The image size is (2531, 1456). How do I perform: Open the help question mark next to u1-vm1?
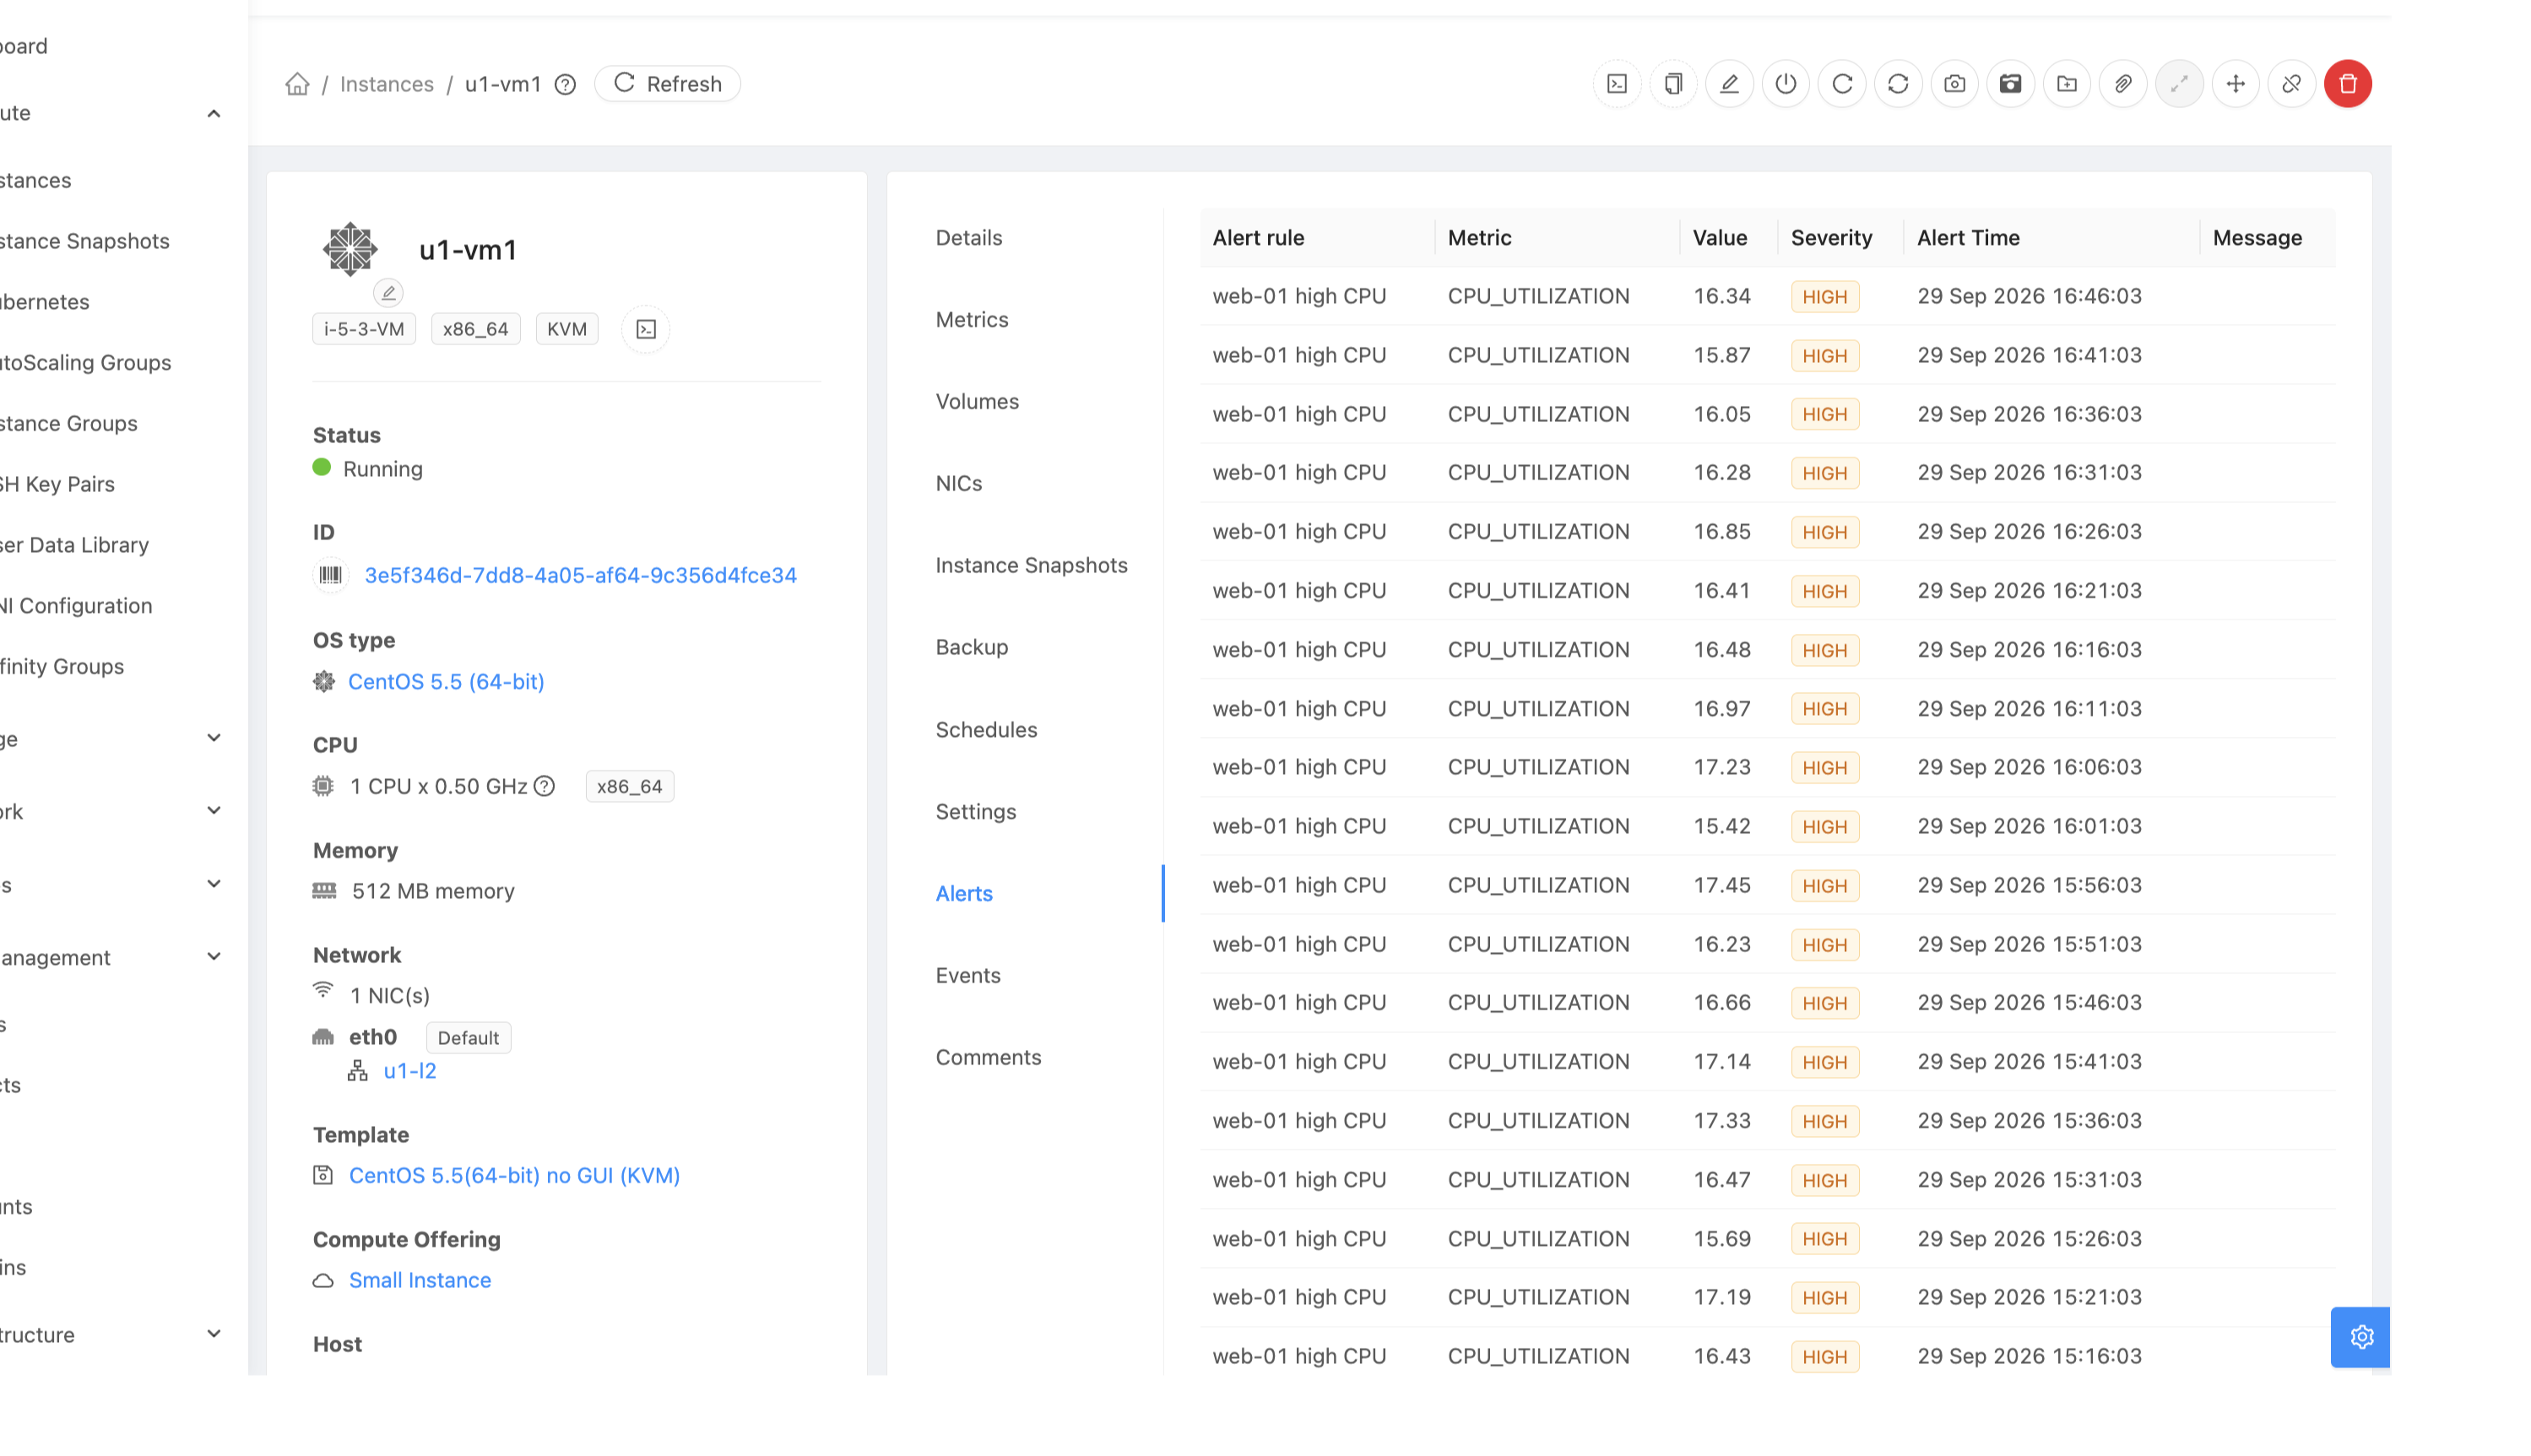[x=565, y=84]
